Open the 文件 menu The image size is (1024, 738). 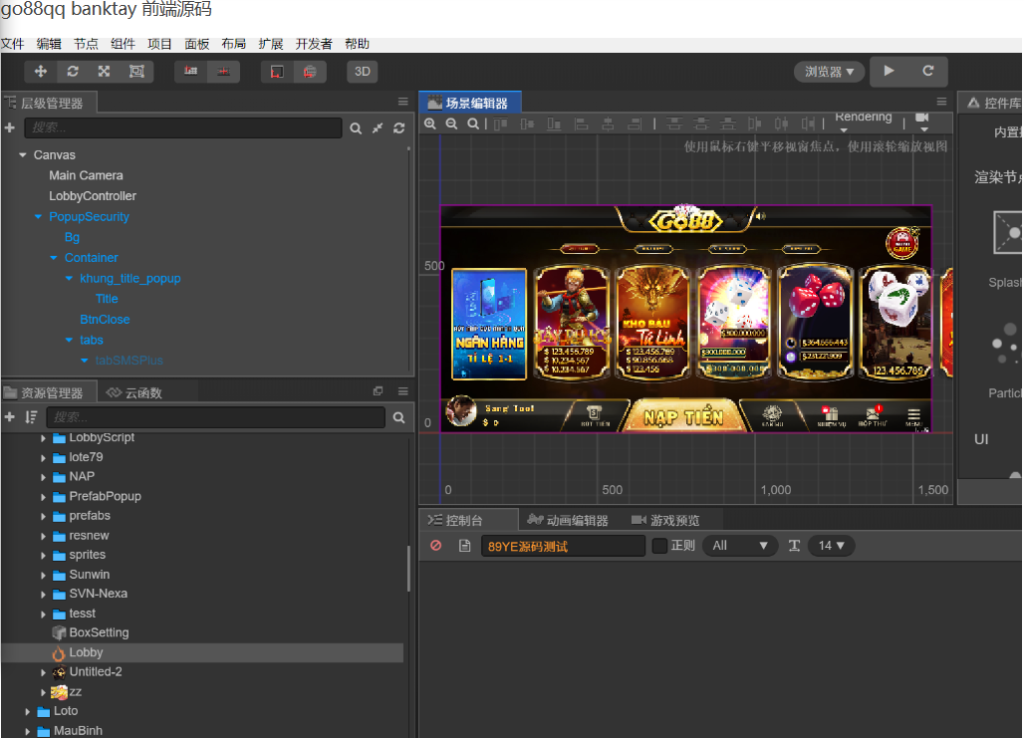tap(12, 44)
